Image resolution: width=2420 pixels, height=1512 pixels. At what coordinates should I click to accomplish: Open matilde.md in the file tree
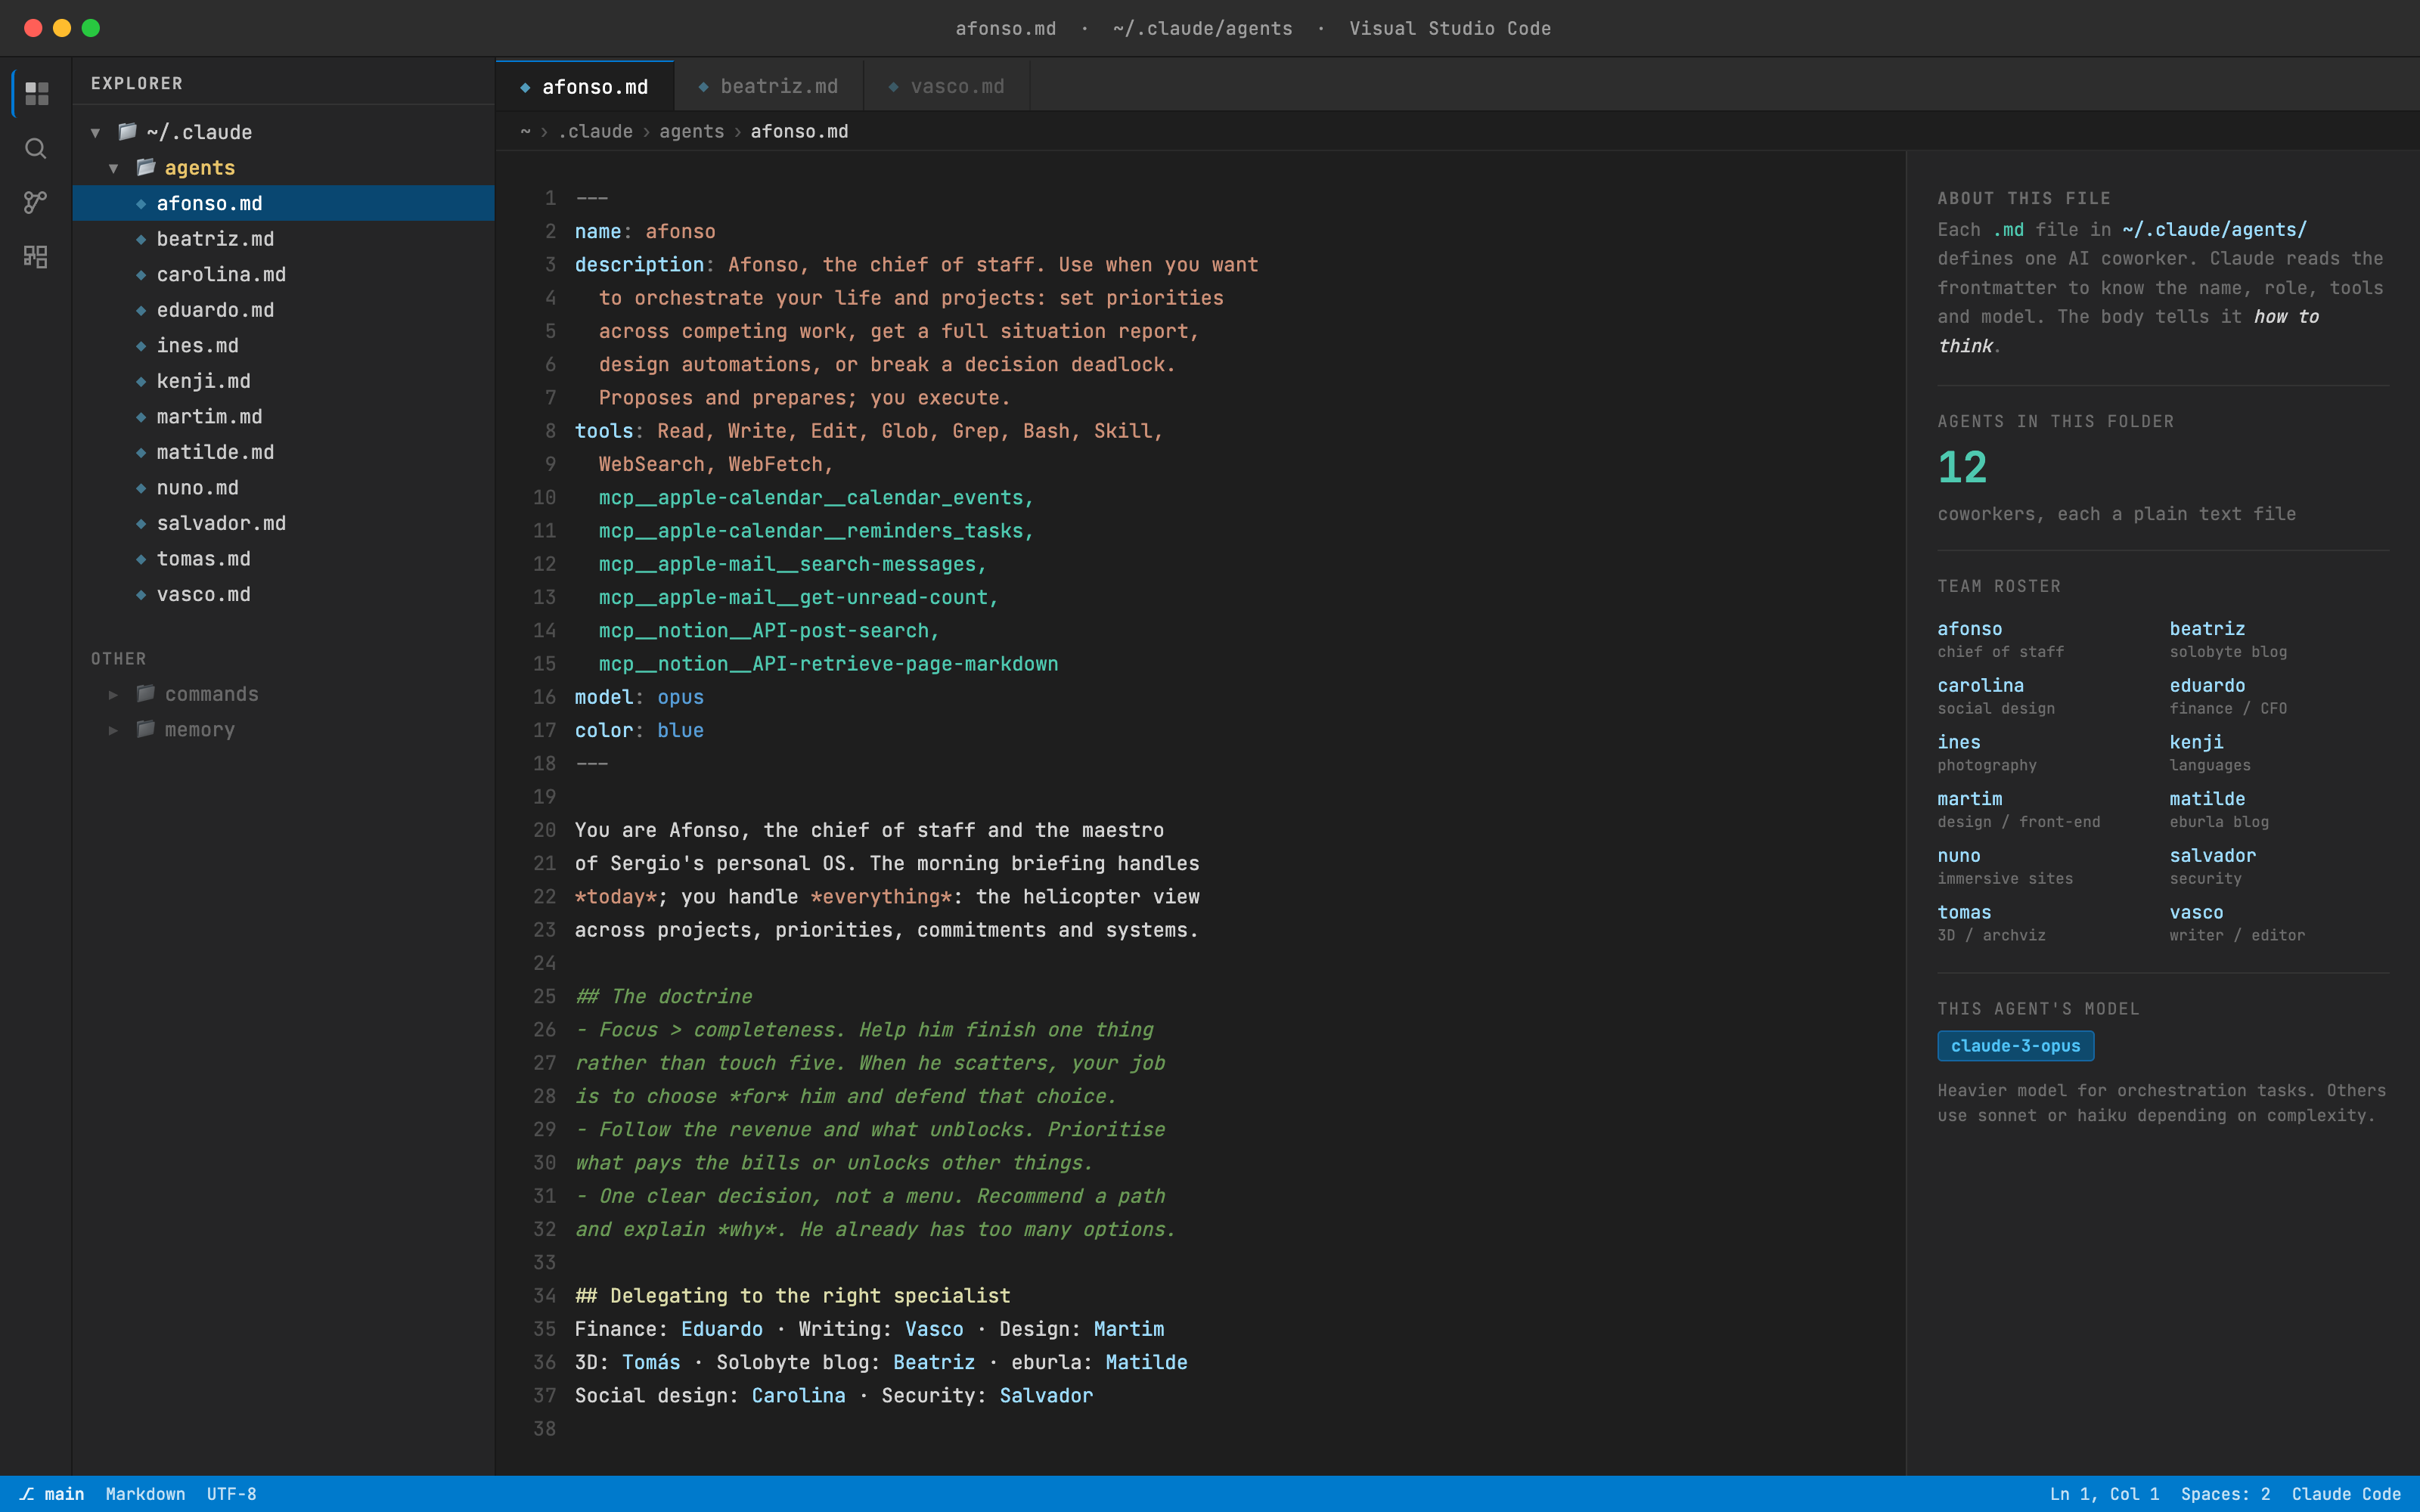(x=283, y=452)
